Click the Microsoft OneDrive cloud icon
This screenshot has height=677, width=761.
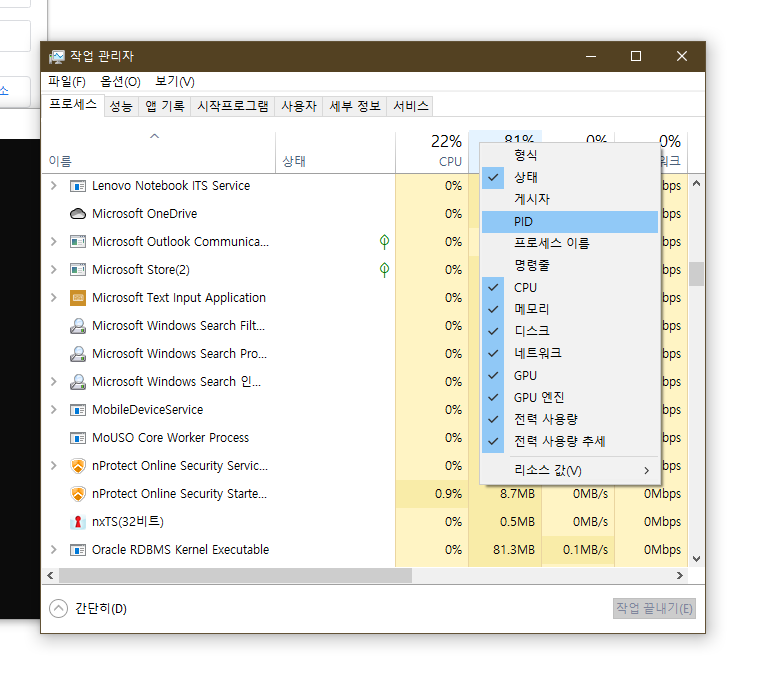(78, 214)
